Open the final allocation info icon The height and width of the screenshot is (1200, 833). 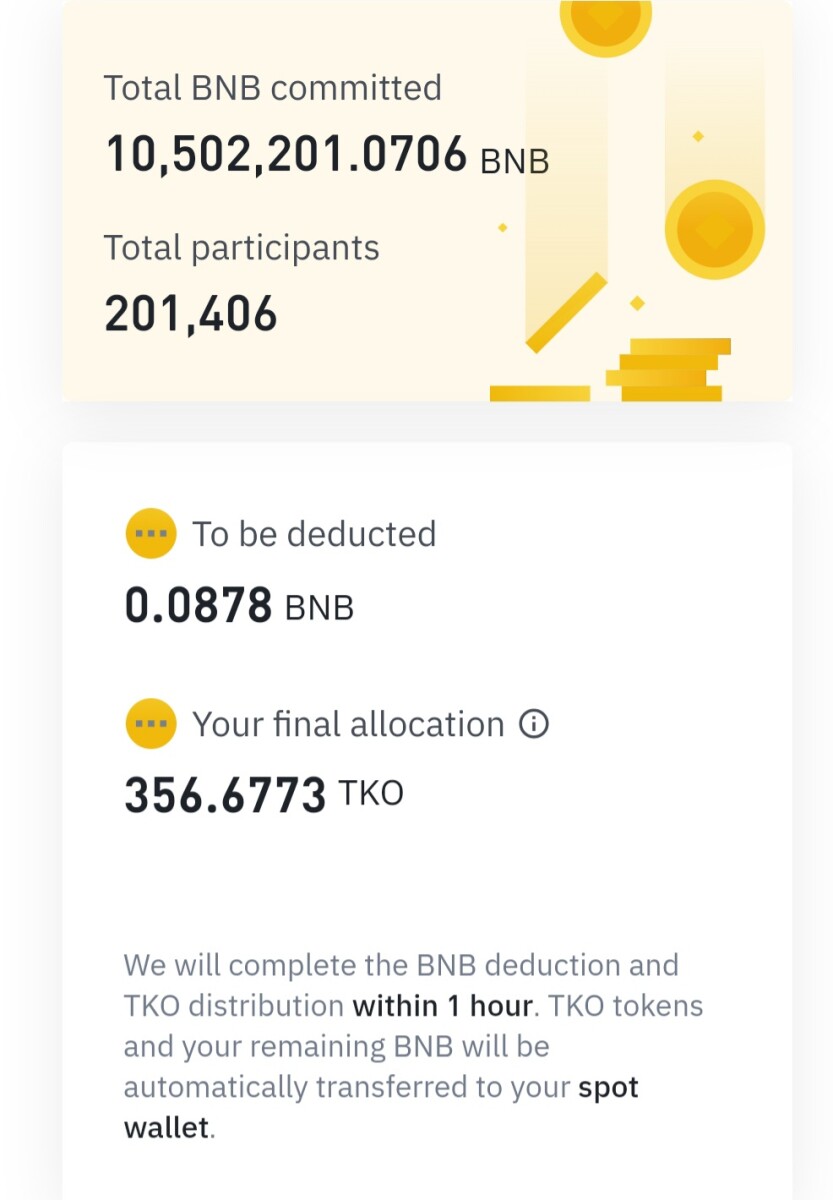click(x=534, y=724)
